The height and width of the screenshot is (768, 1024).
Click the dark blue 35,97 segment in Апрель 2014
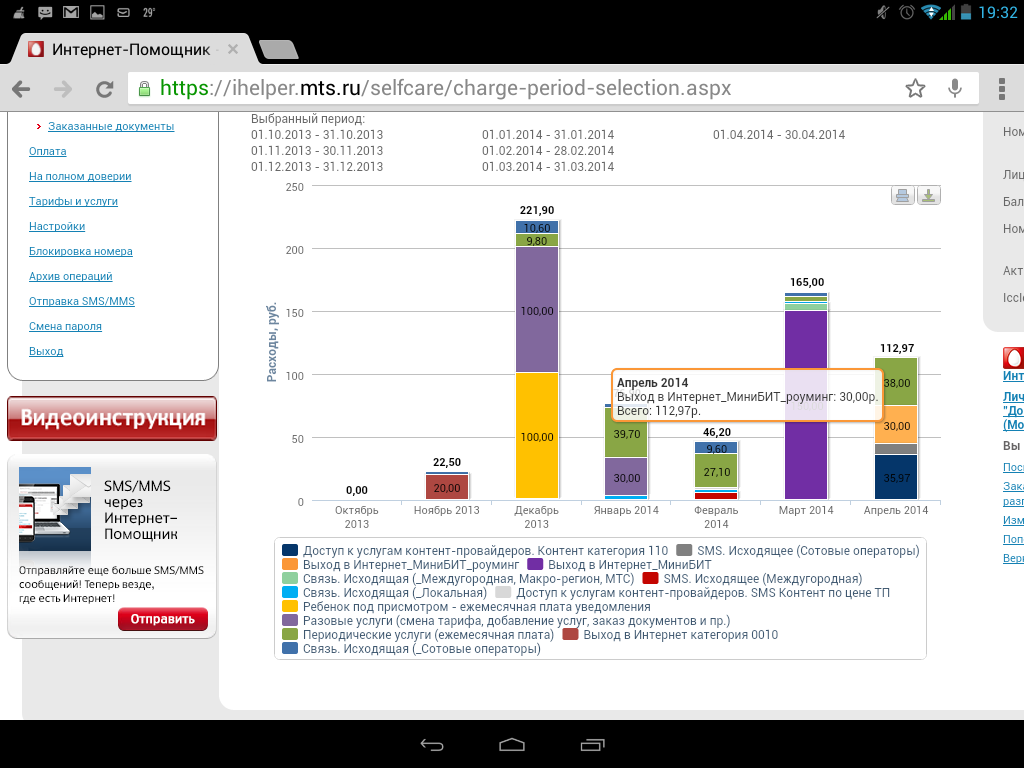pos(896,477)
